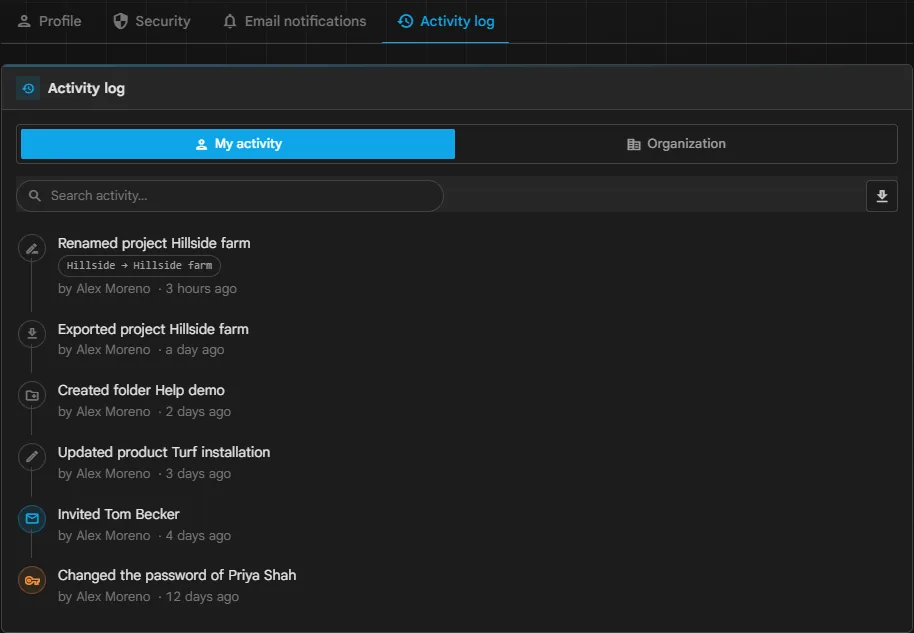Click the "Activity log" panel title
Screen dimensions: 914x633
[86, 89]
